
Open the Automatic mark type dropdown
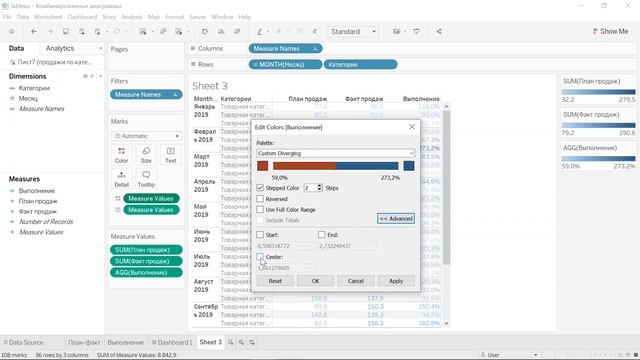(x=146, y=136)
